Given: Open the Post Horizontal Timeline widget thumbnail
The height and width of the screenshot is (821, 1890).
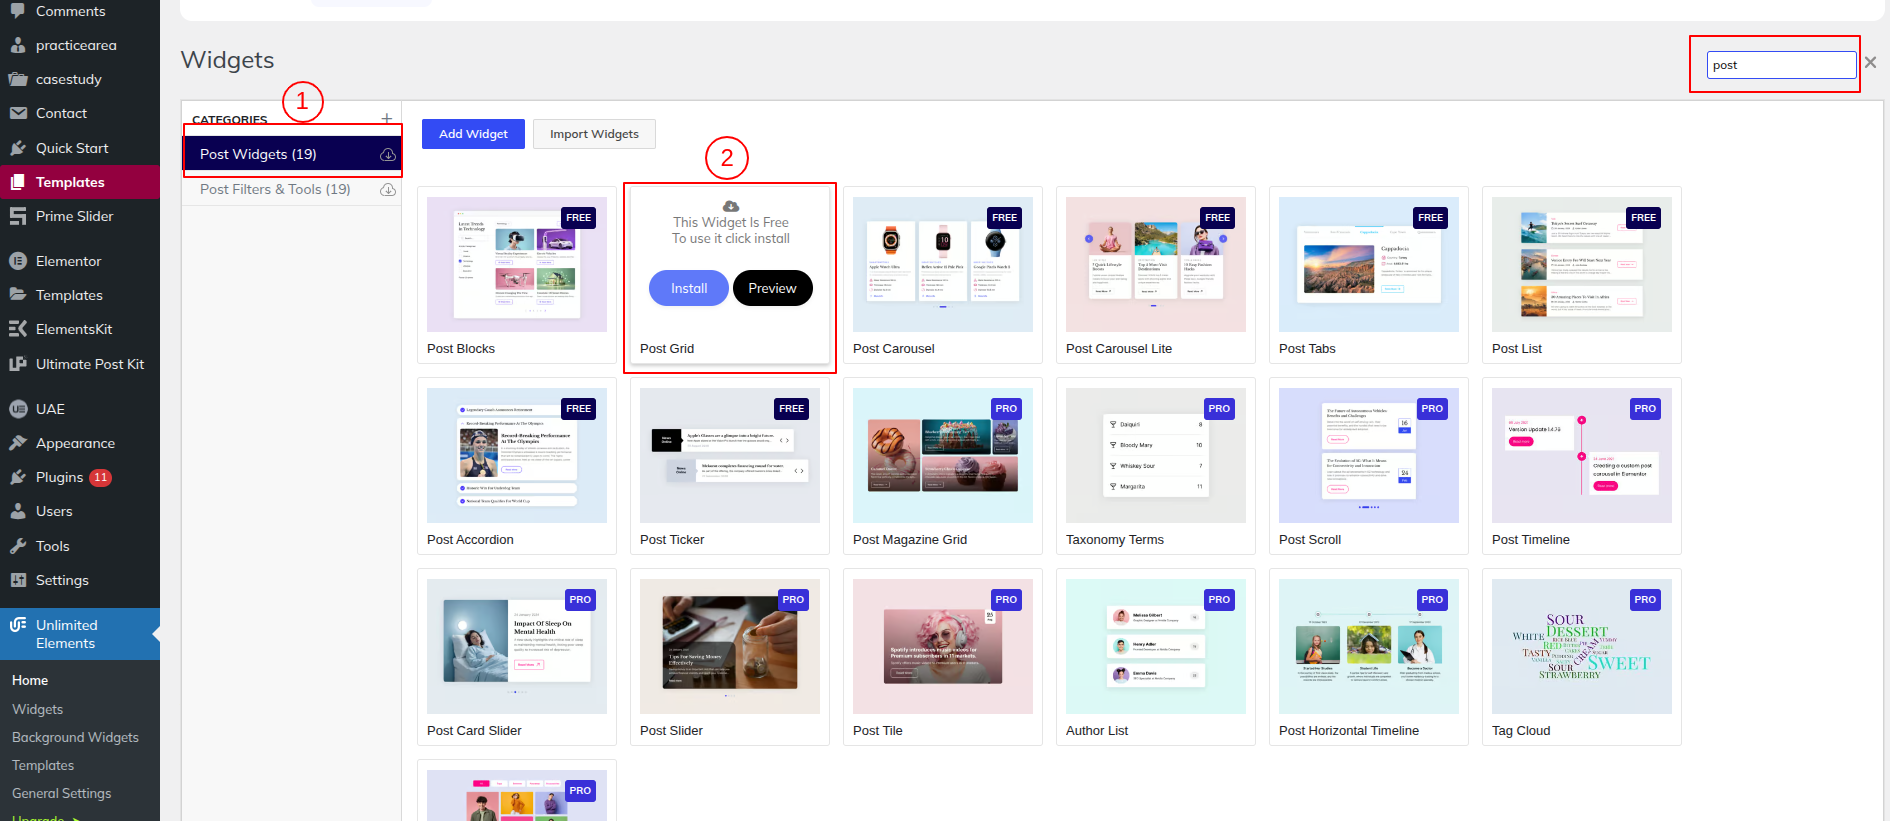Looking at the screenshot, I should coord(1369,646).
